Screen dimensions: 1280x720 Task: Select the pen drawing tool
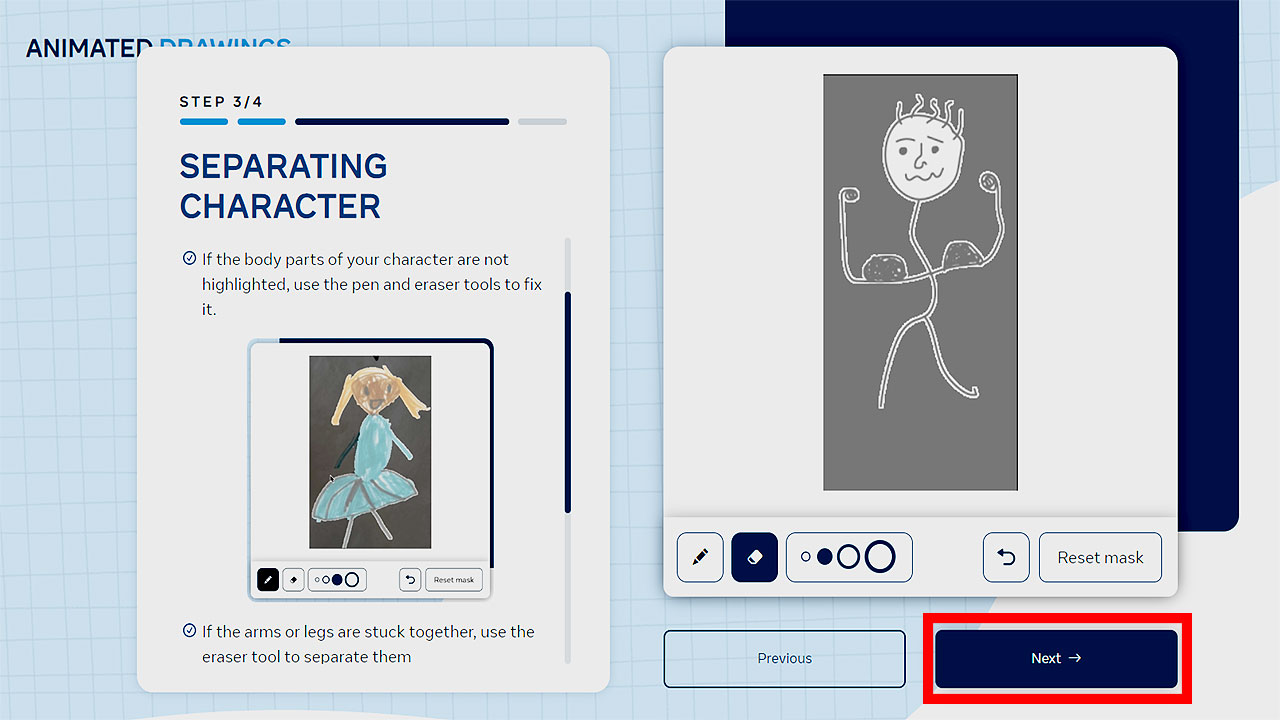point(700,557)
